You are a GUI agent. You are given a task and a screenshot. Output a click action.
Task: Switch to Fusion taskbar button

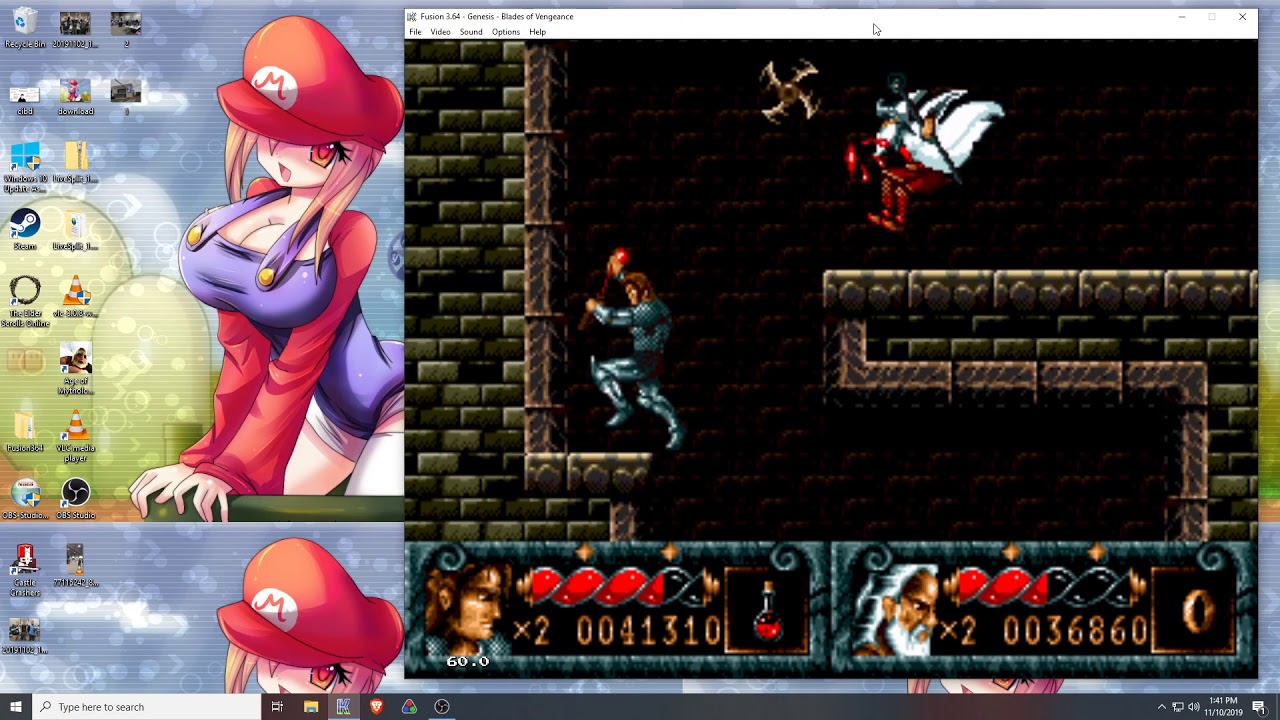pos(344,707)
